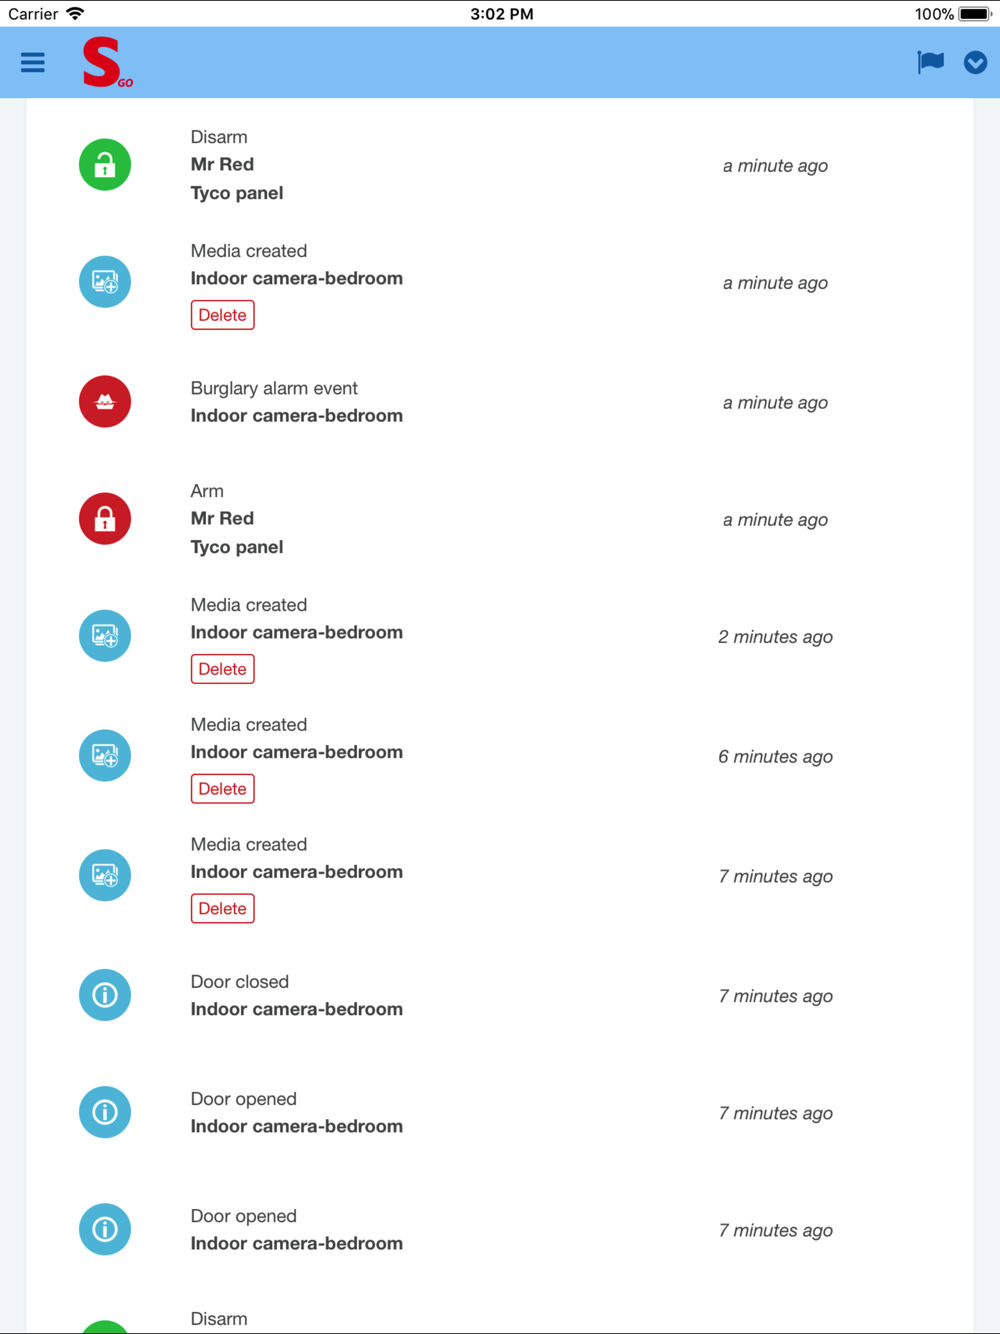Tap the first Media created image icon
Screen dimensions: 1000x1334
click(x=105, y=282)
